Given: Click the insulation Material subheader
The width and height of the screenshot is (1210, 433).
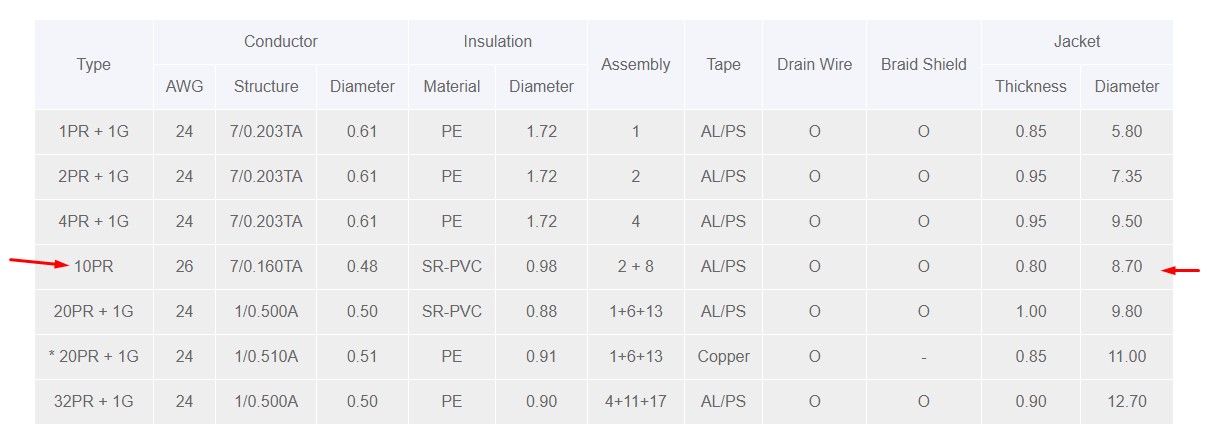Looking at the screenshot, I should [452, 87].
